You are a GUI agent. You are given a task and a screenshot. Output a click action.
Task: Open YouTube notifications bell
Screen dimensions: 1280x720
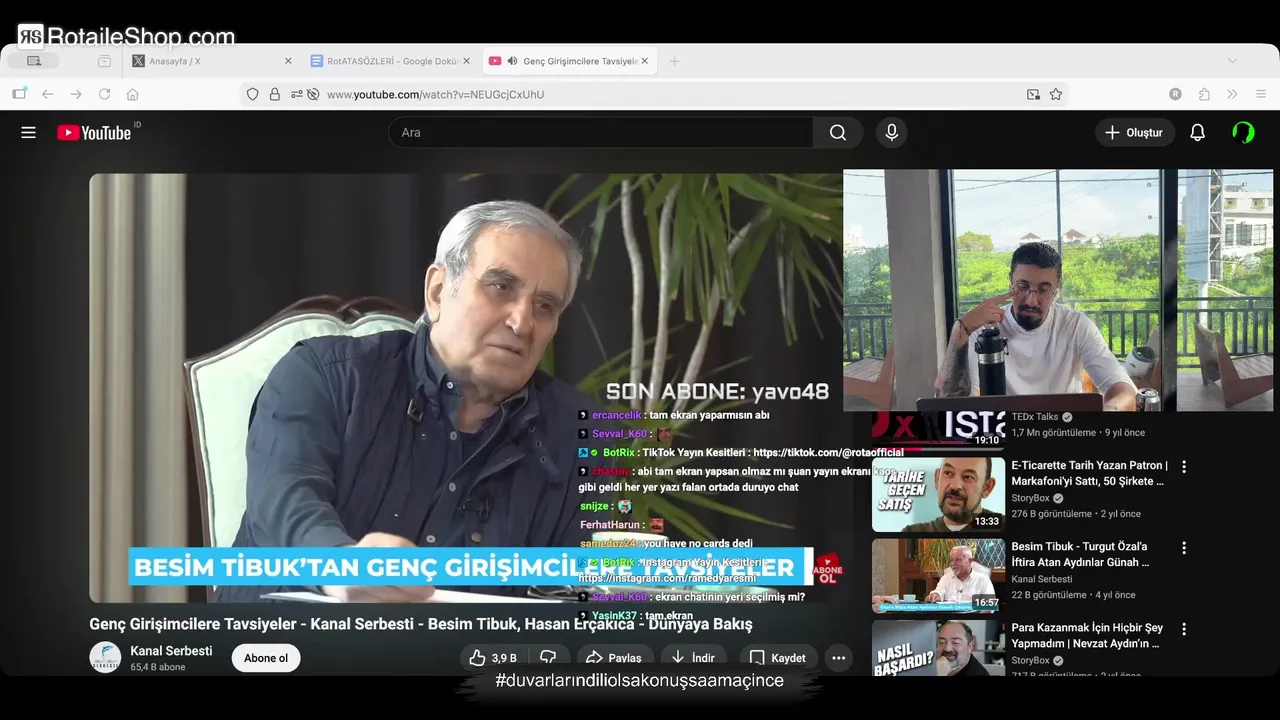(x=1197, y=132)
